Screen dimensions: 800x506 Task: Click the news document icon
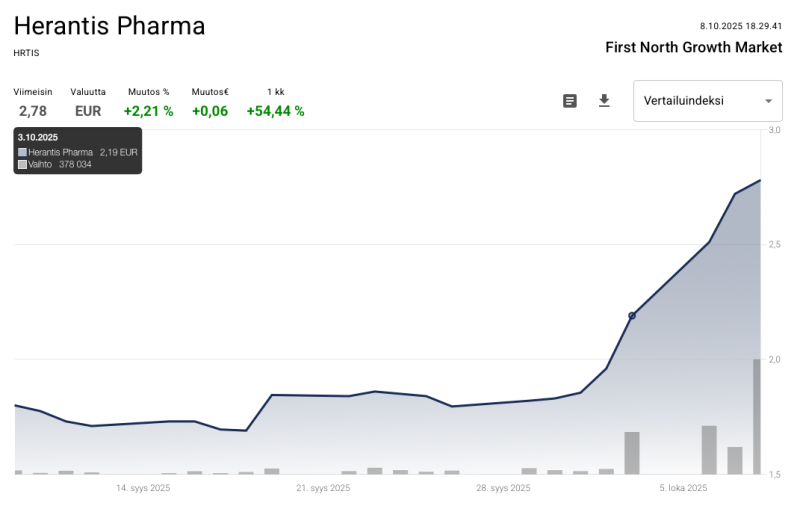click(570, 101)
